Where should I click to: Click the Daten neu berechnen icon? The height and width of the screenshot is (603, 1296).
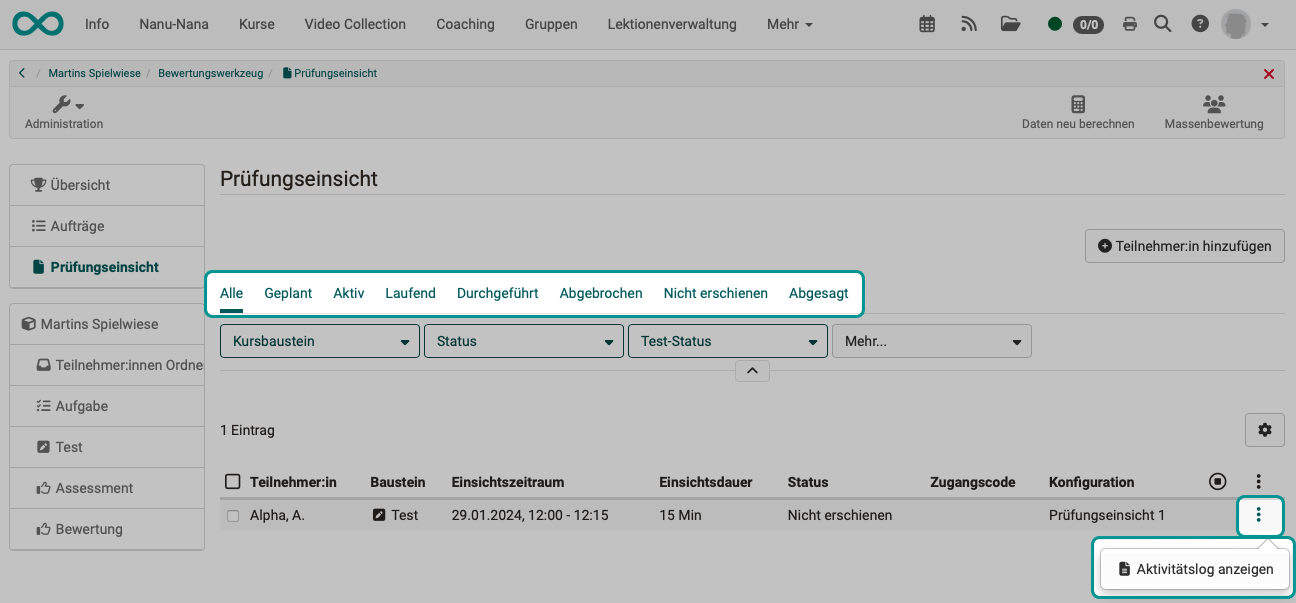1077,111
